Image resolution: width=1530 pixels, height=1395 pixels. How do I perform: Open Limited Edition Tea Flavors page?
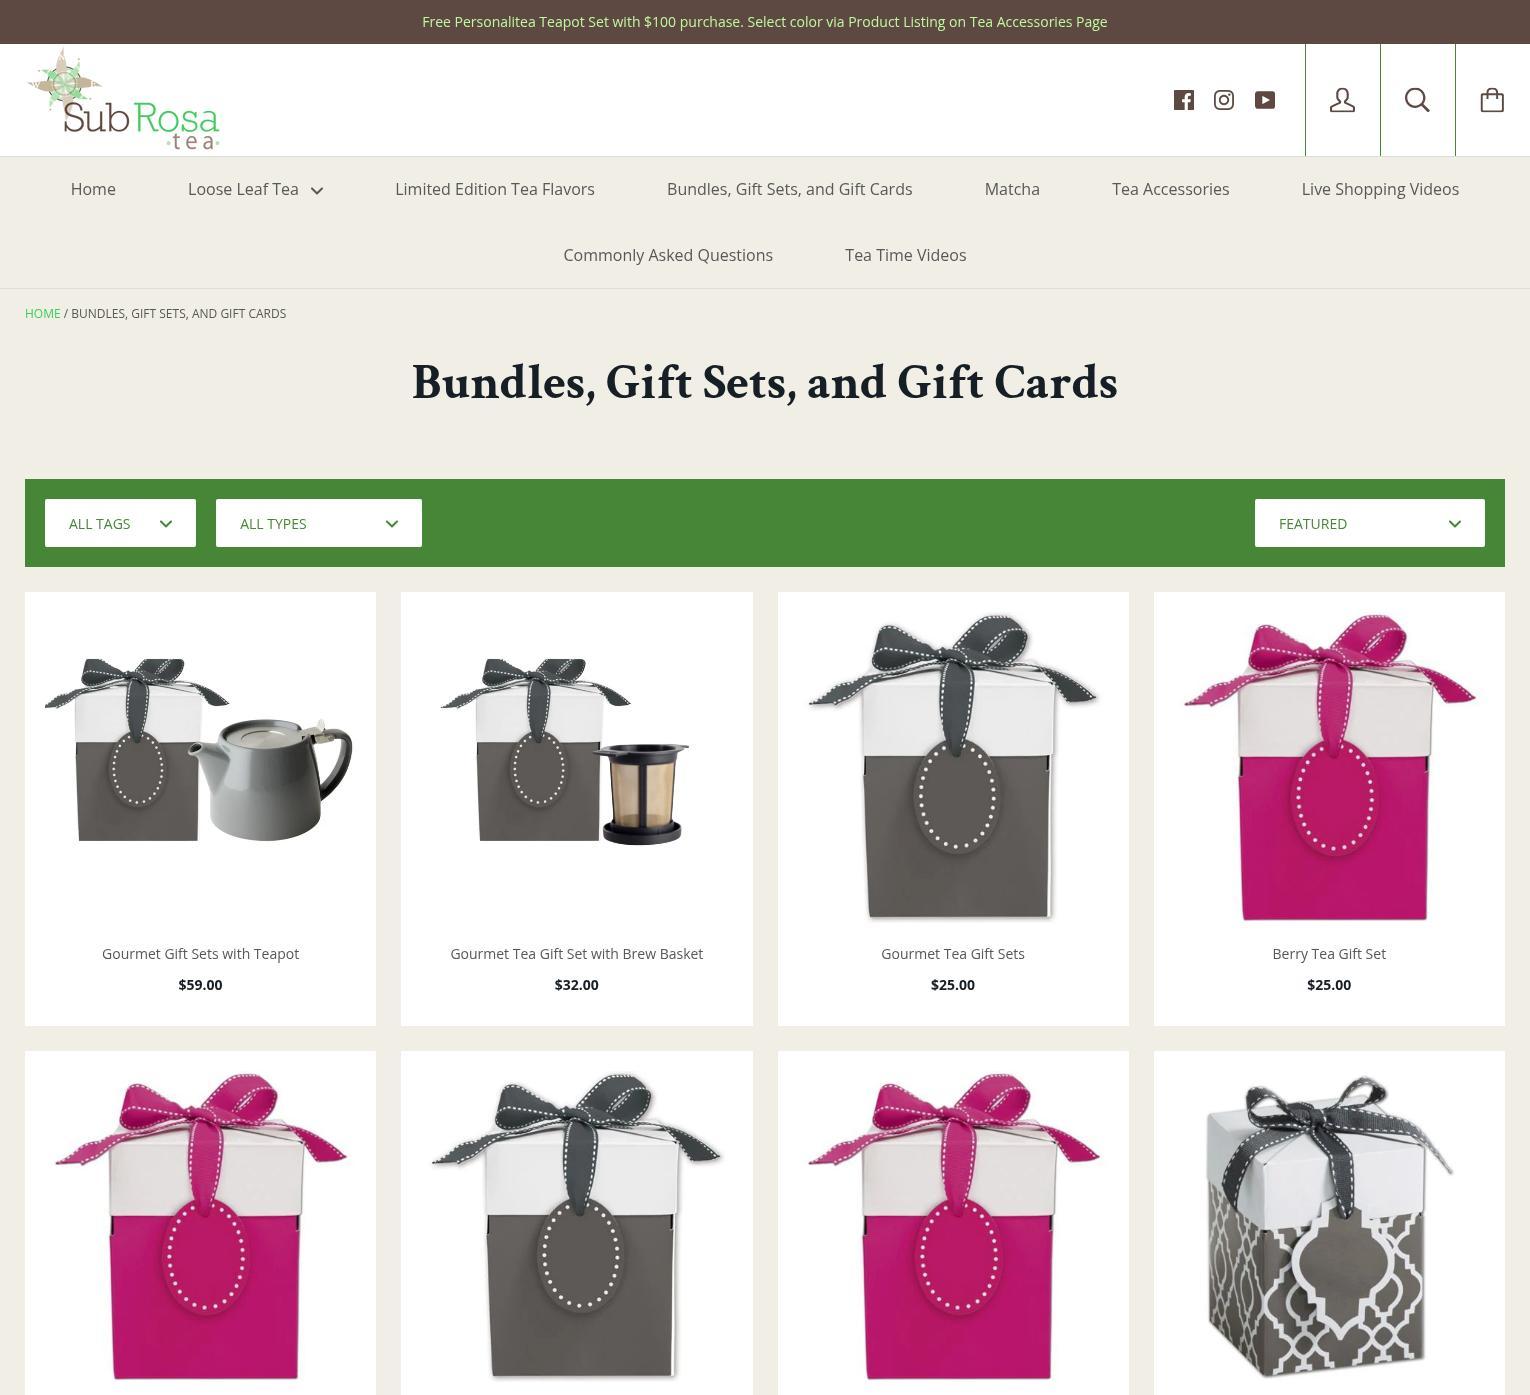[x=495, y=189]
